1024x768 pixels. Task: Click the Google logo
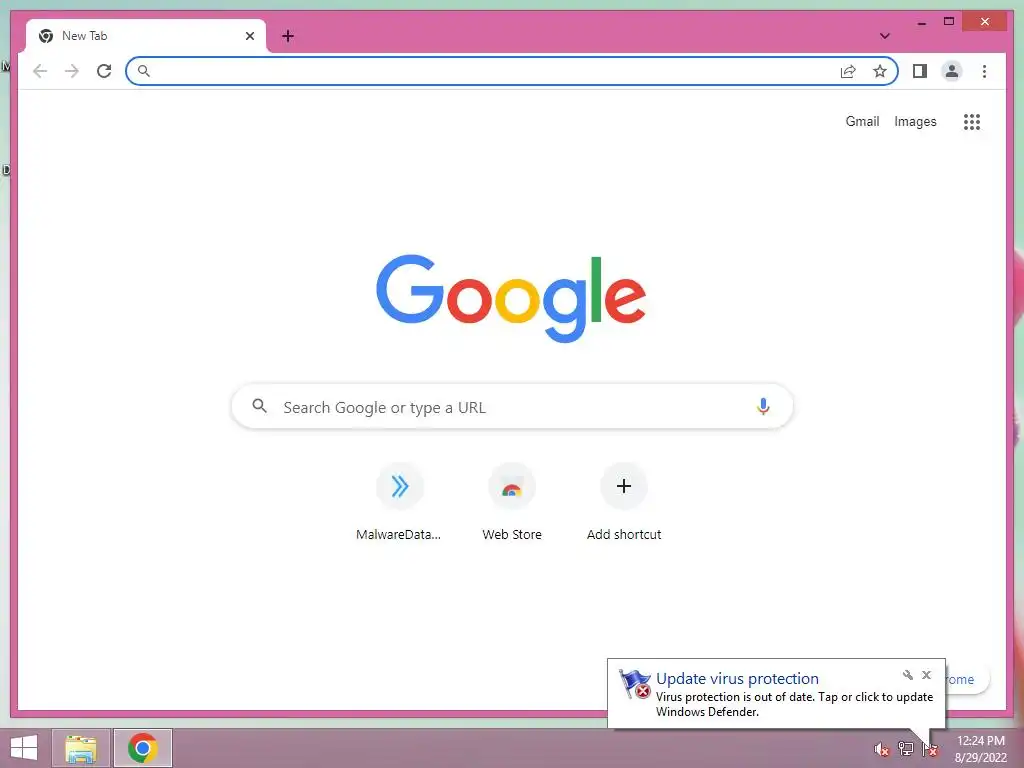point(511,298)
